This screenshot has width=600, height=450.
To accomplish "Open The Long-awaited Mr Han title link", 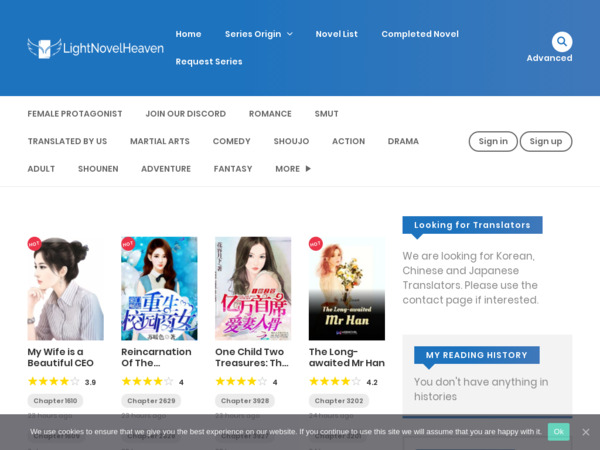I will [x=347, y=357].
